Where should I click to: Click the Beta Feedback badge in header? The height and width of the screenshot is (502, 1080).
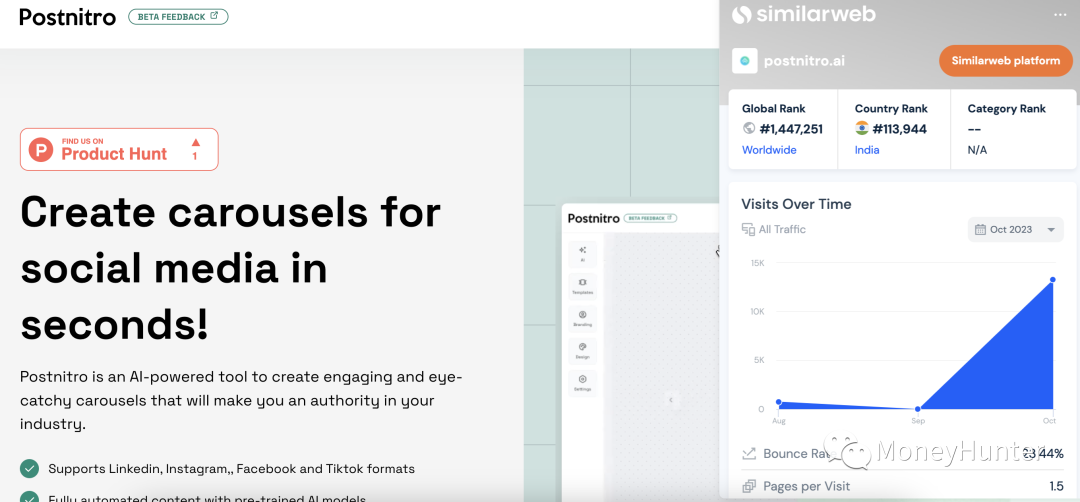tap(178, 17)
